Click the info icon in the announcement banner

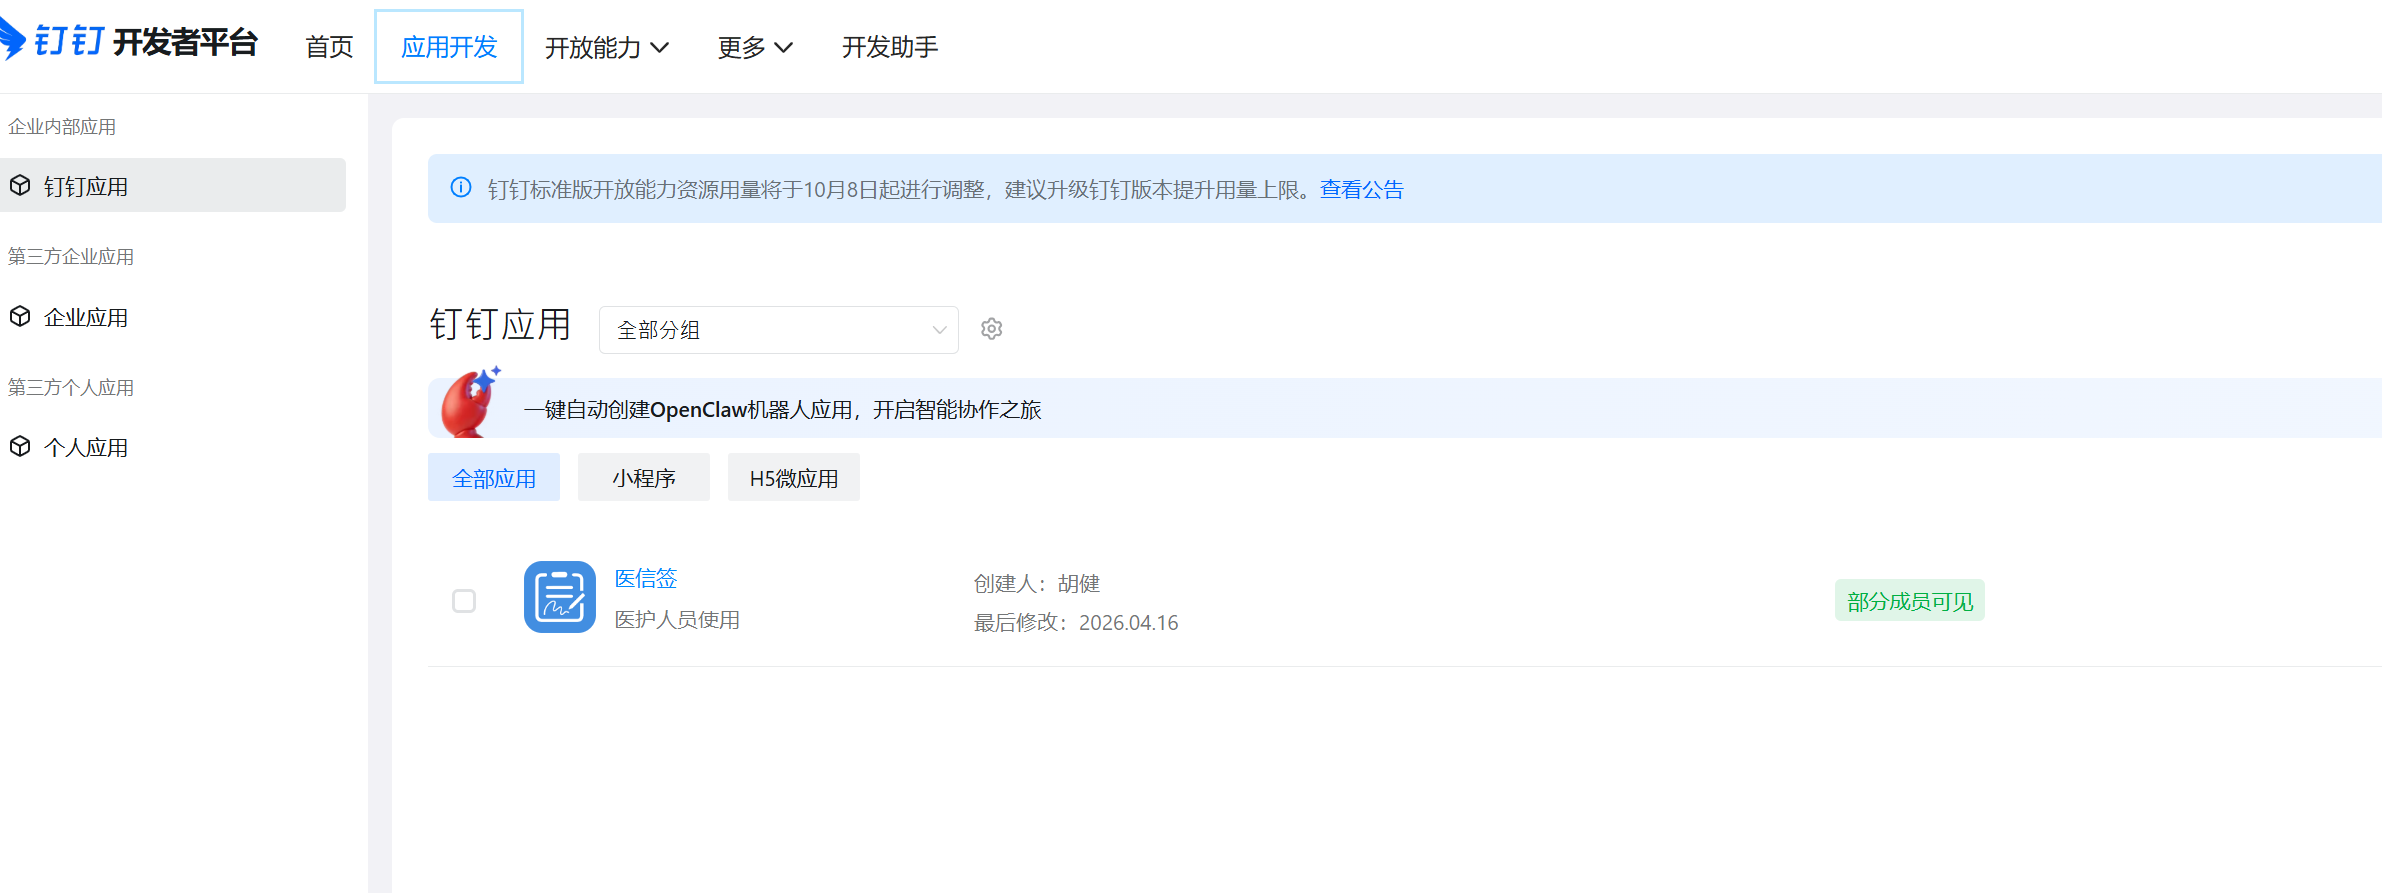click(461, 188)
